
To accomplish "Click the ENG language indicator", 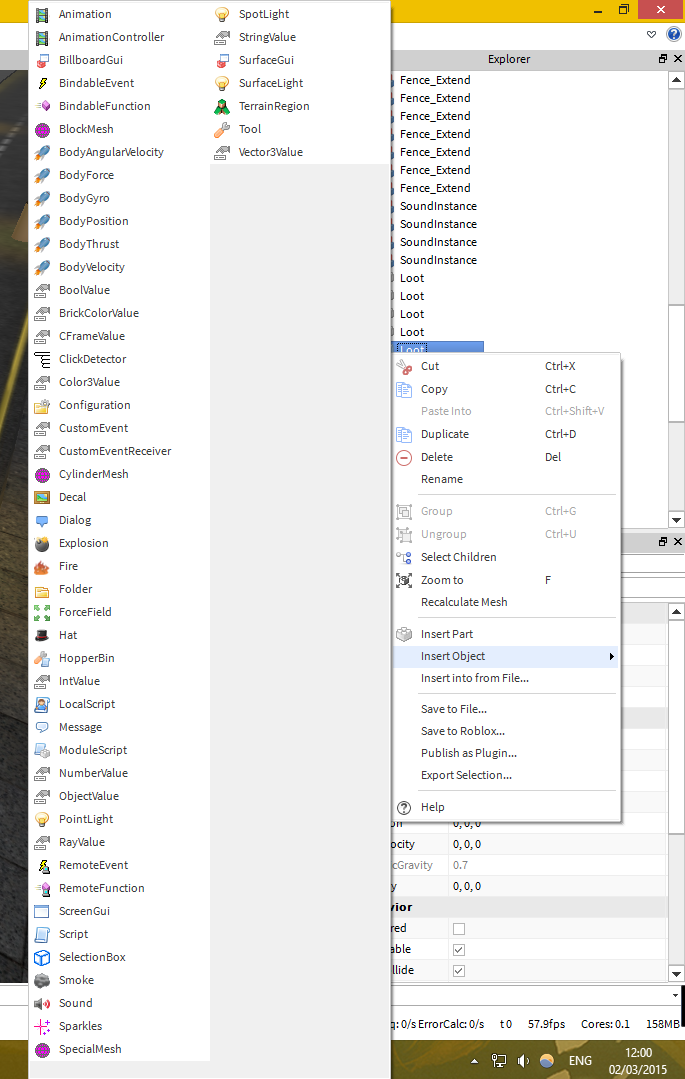I will tap(580, 1061).
